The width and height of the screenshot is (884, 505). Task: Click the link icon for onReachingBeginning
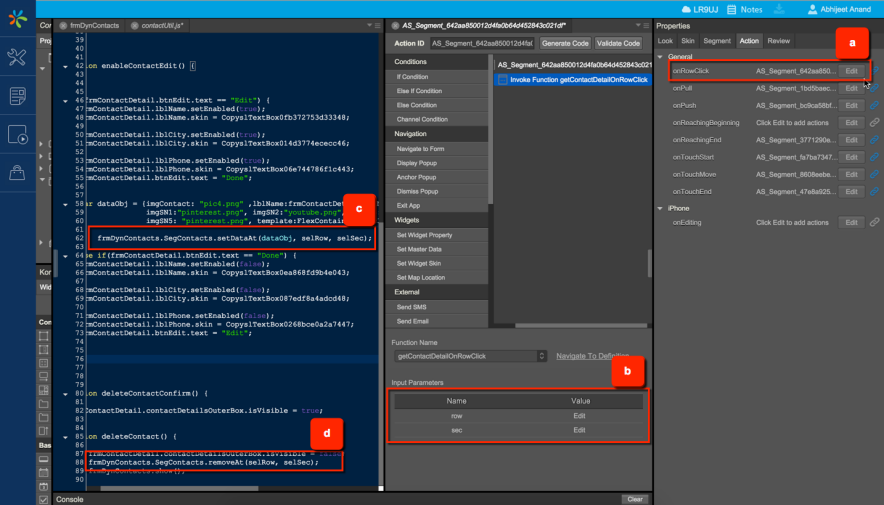click(874, 122)
